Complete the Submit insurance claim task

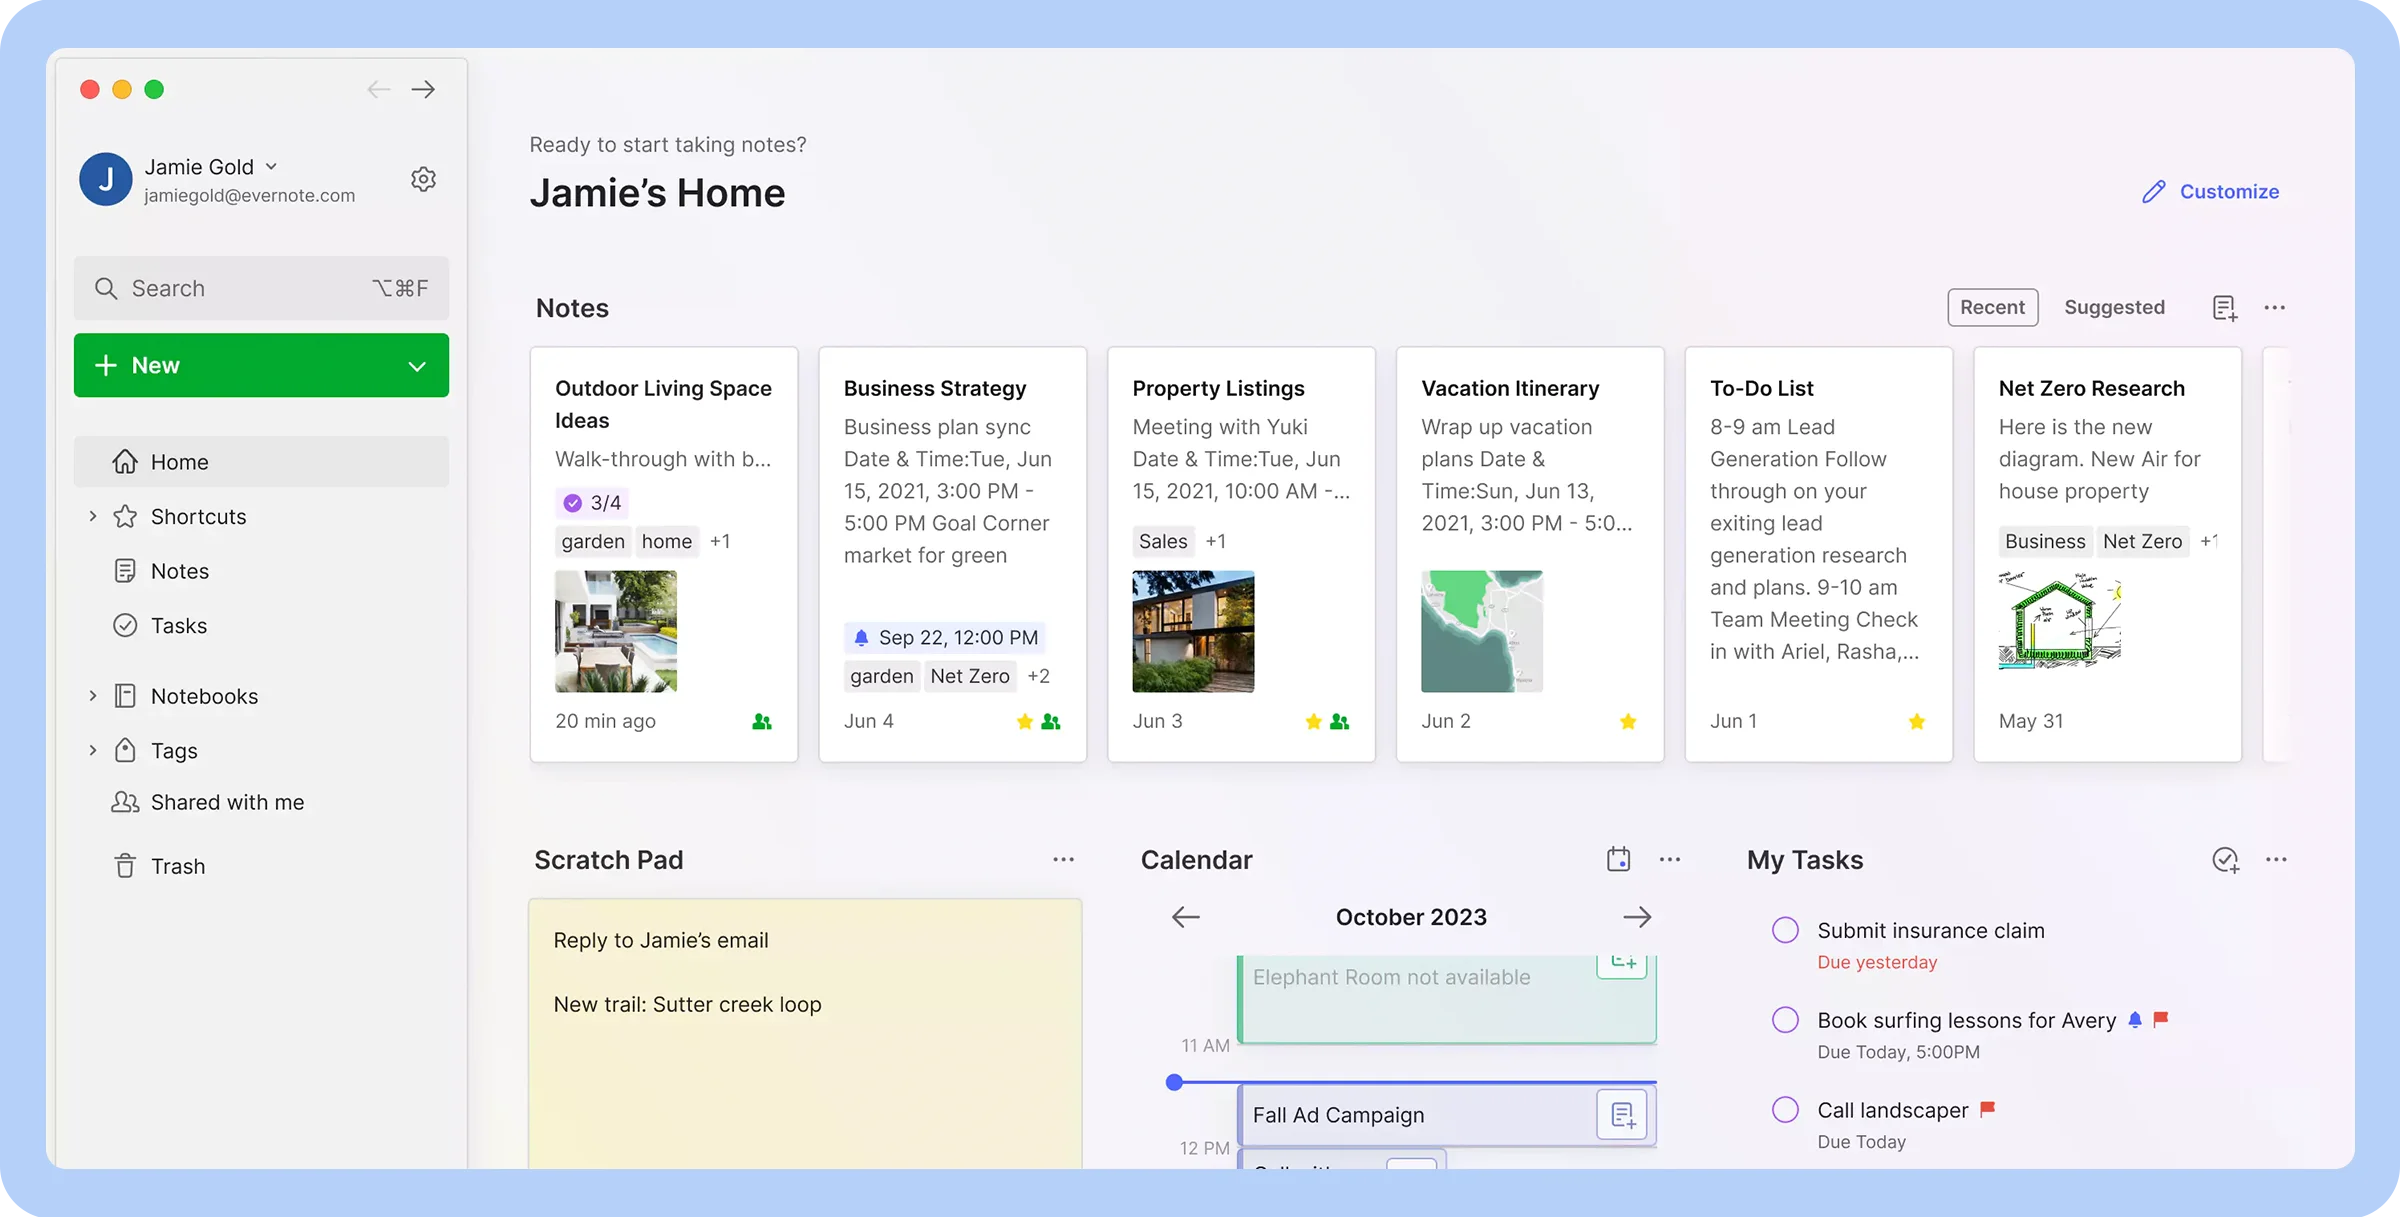(1785, 930)
